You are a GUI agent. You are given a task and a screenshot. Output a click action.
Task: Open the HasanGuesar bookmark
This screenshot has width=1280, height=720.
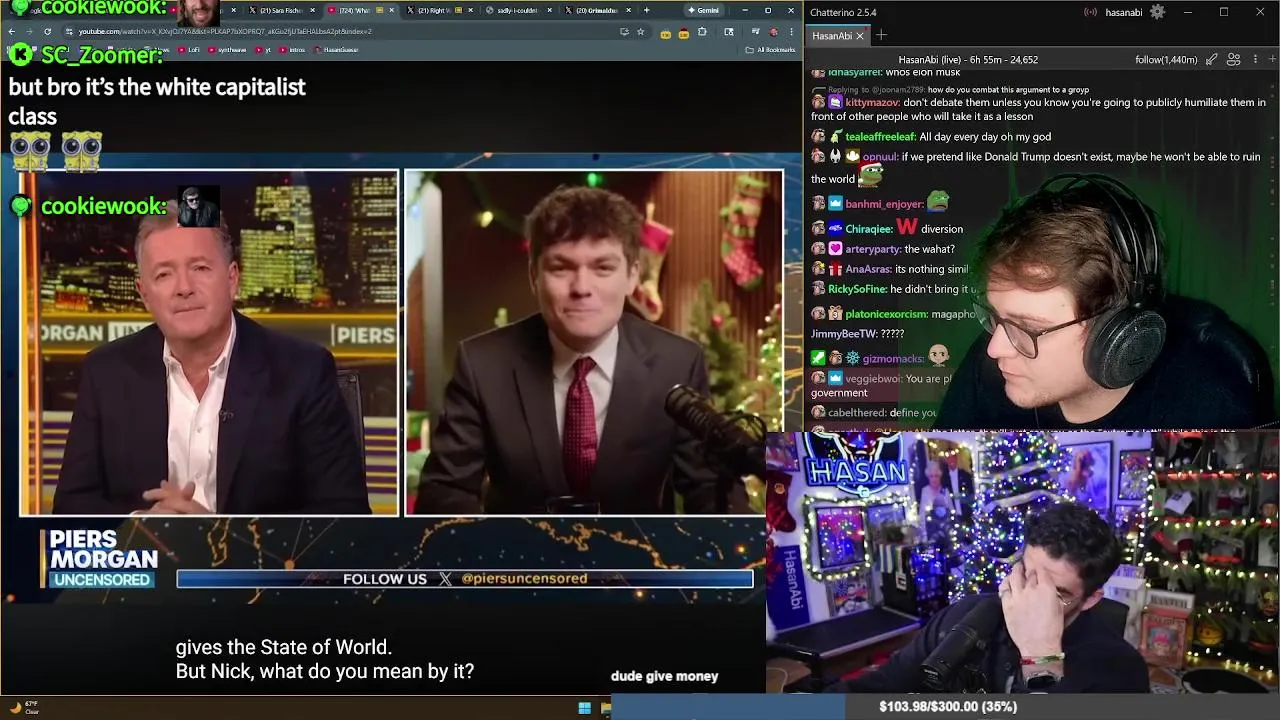[x=337, y=49]
